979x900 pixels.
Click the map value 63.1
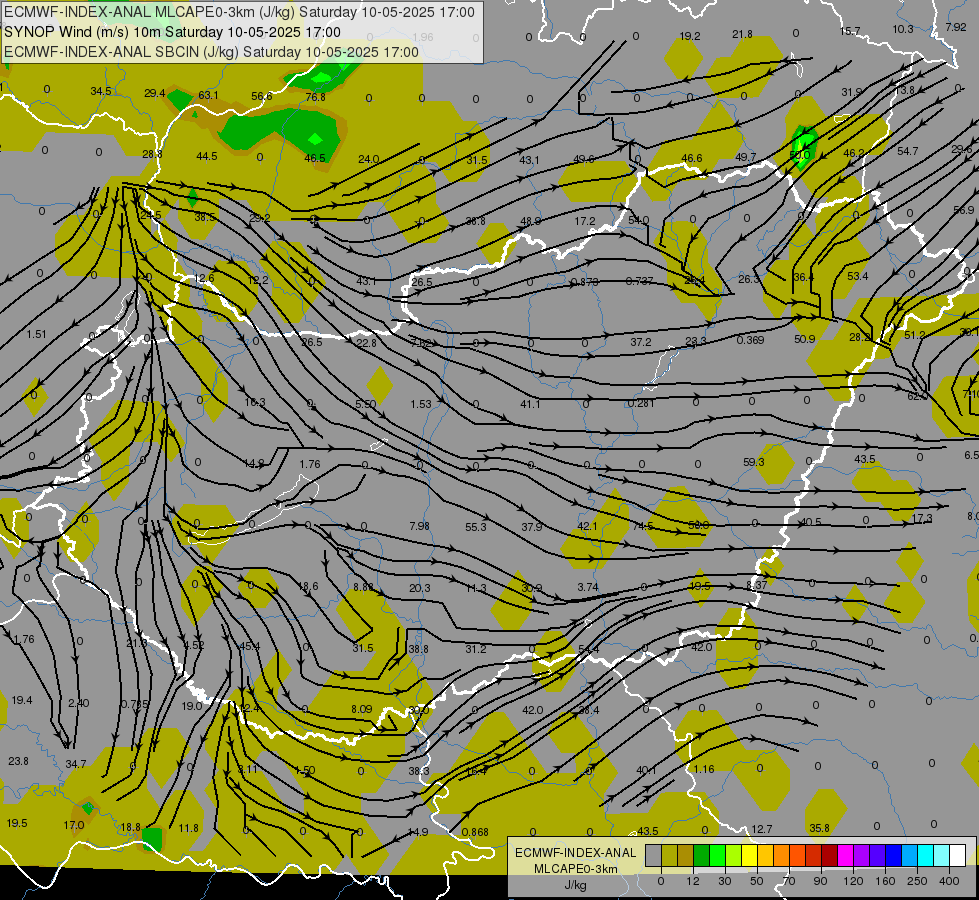click(208, 95)
